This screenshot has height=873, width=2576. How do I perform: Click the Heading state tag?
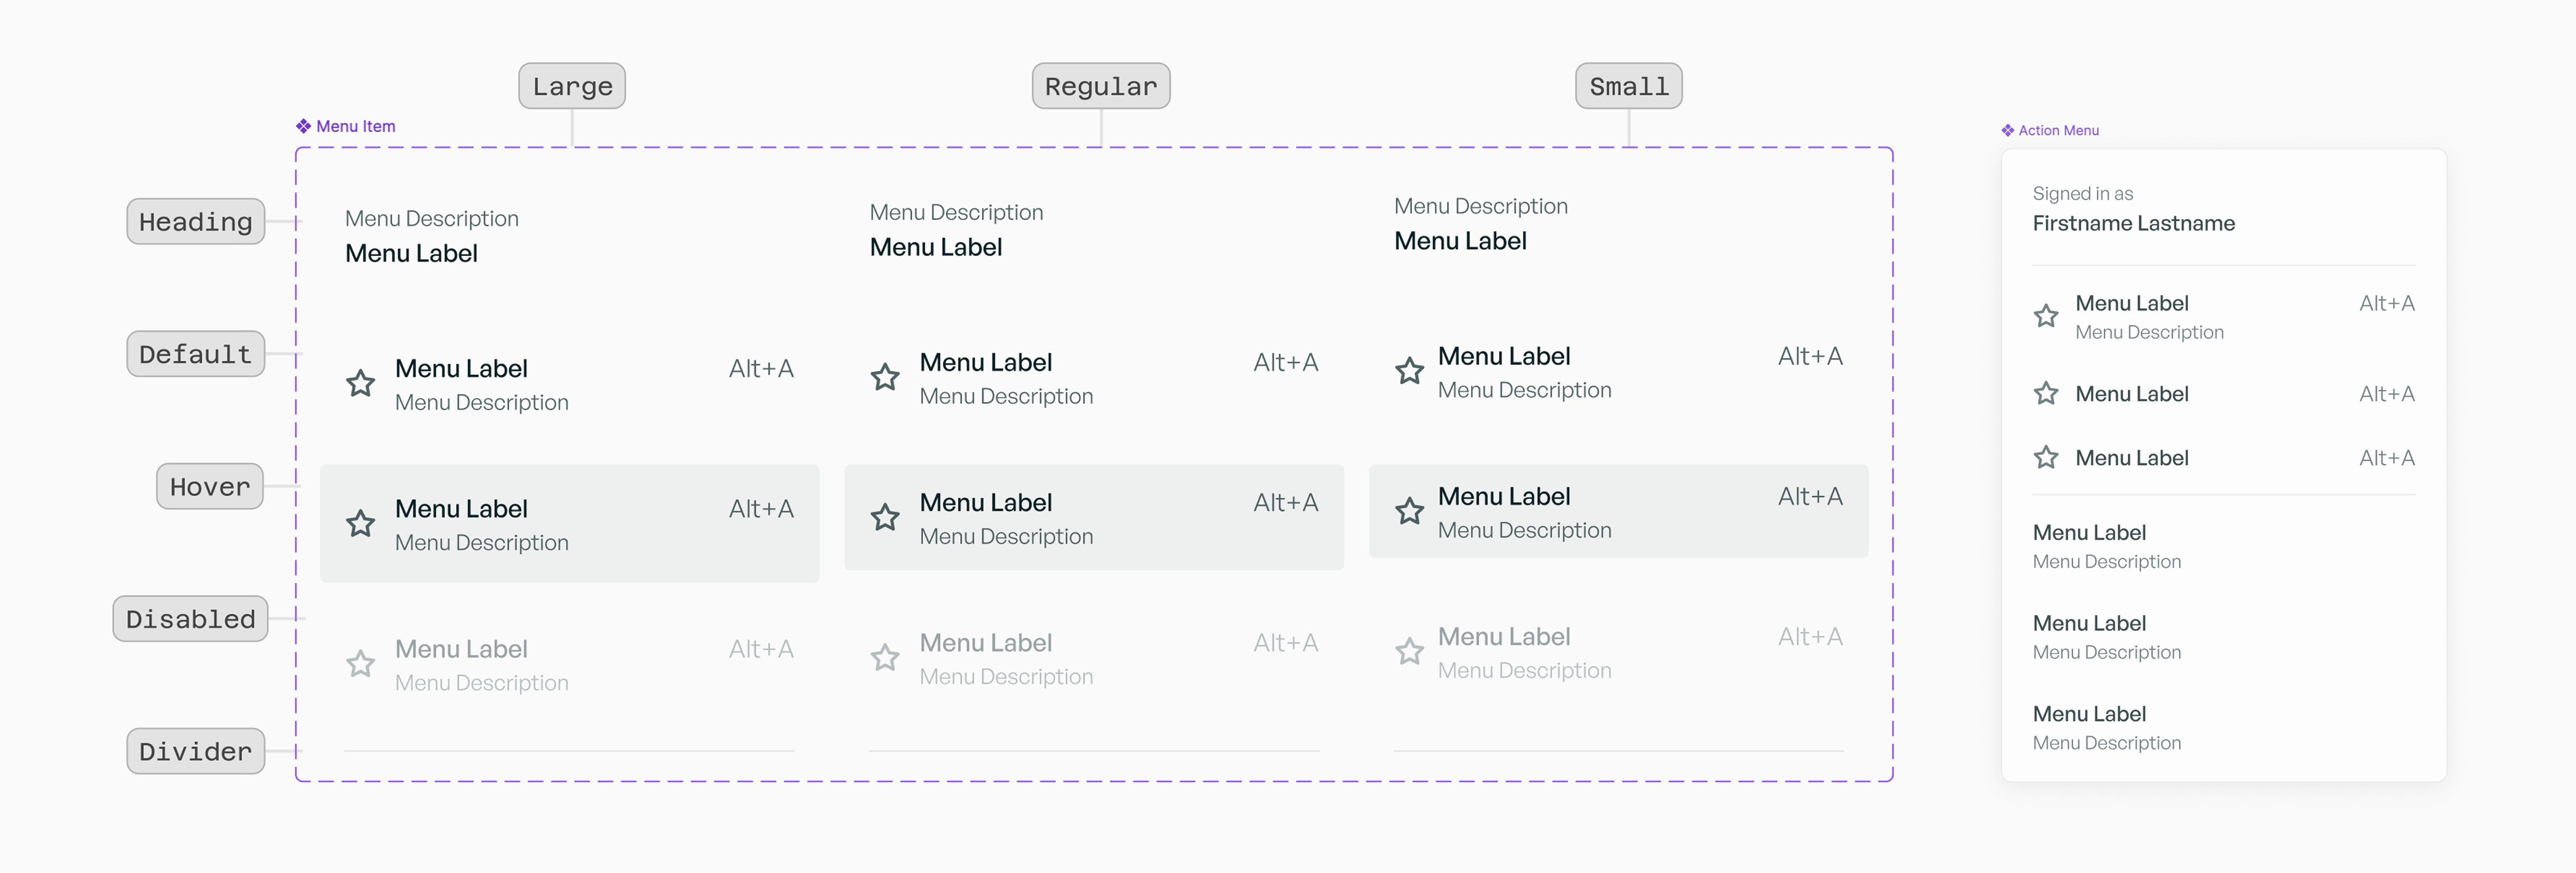pos(195,221)
